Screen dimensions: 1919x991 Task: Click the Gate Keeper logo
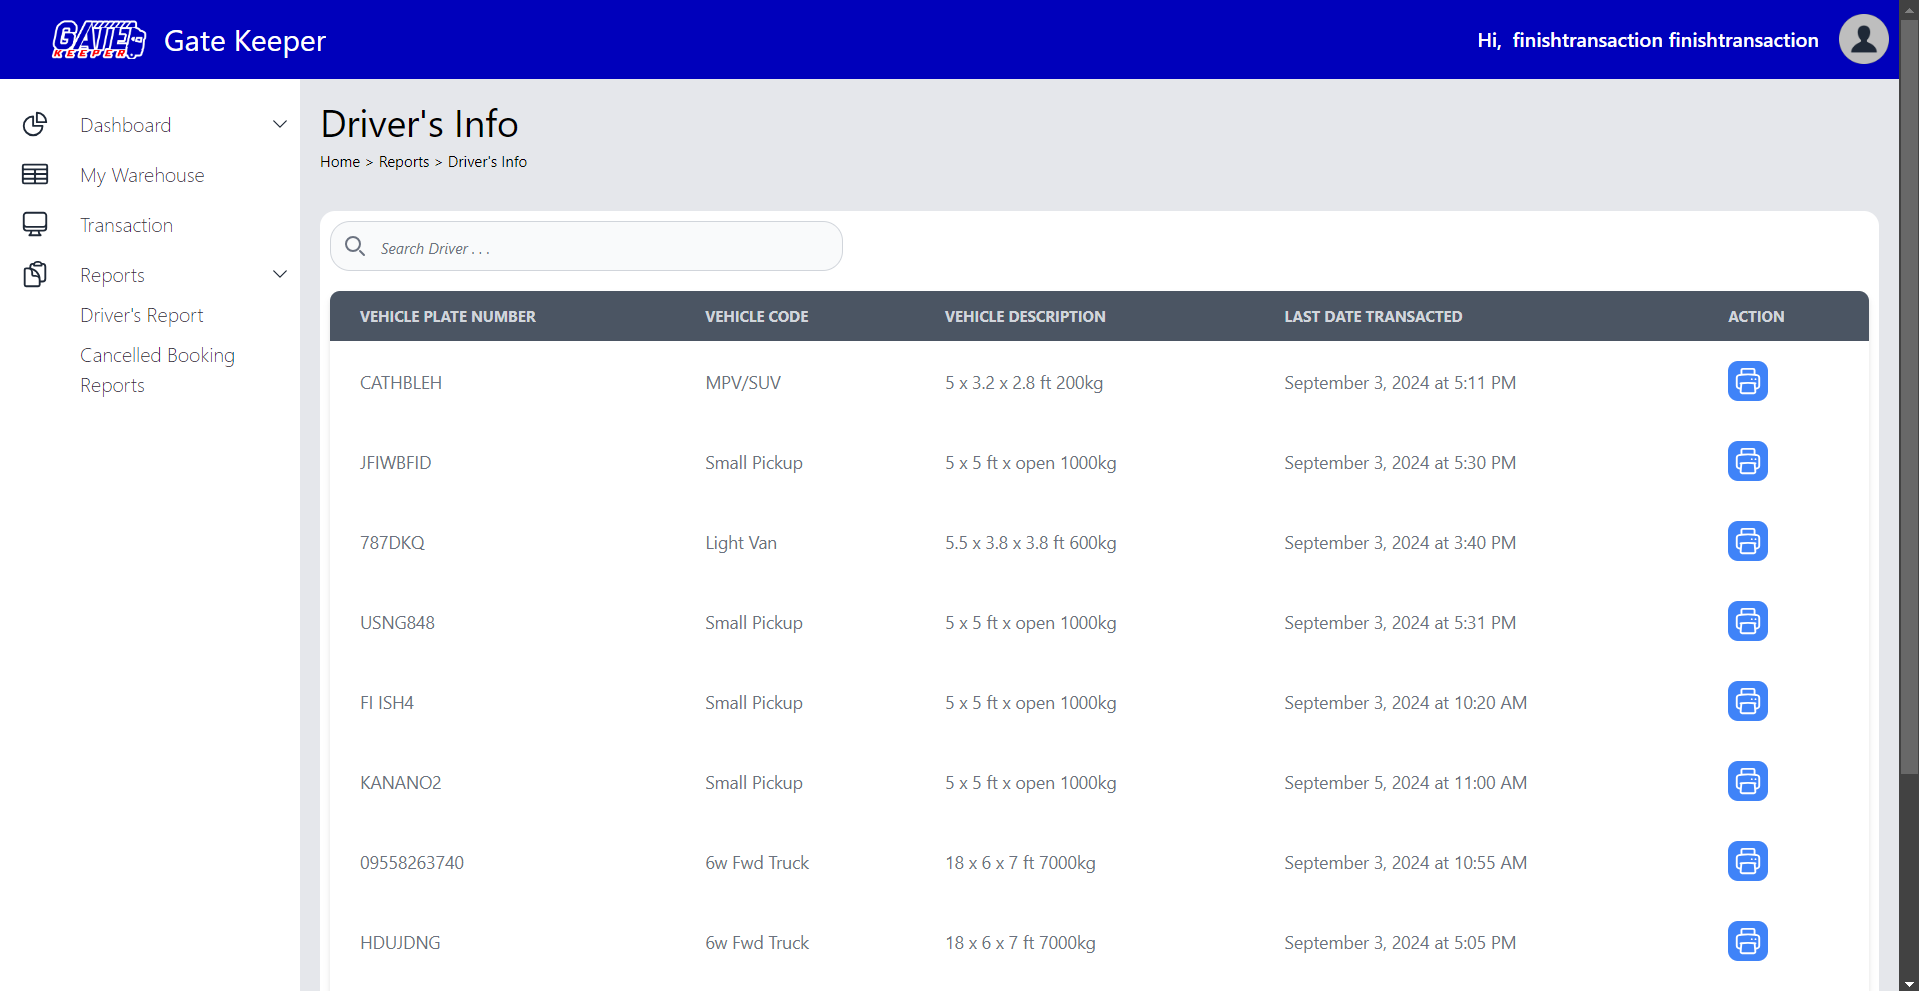click(x=99, y=40)
